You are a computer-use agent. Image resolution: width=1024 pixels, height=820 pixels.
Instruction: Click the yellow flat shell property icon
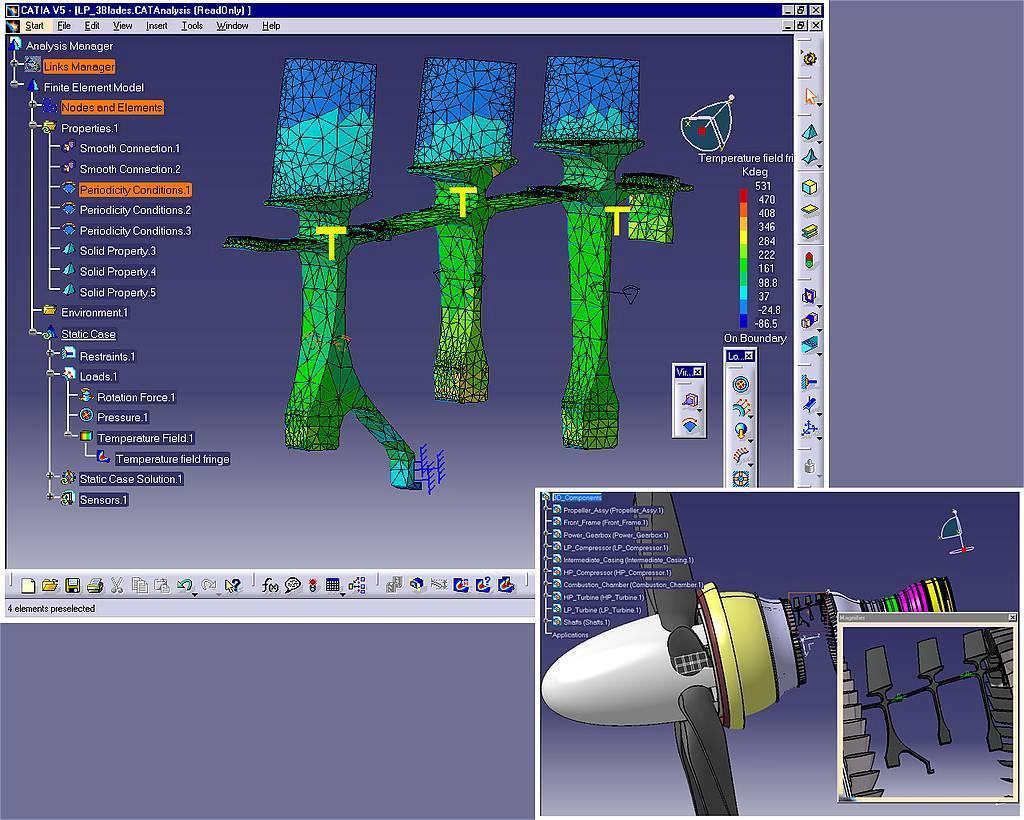point(810,210)
